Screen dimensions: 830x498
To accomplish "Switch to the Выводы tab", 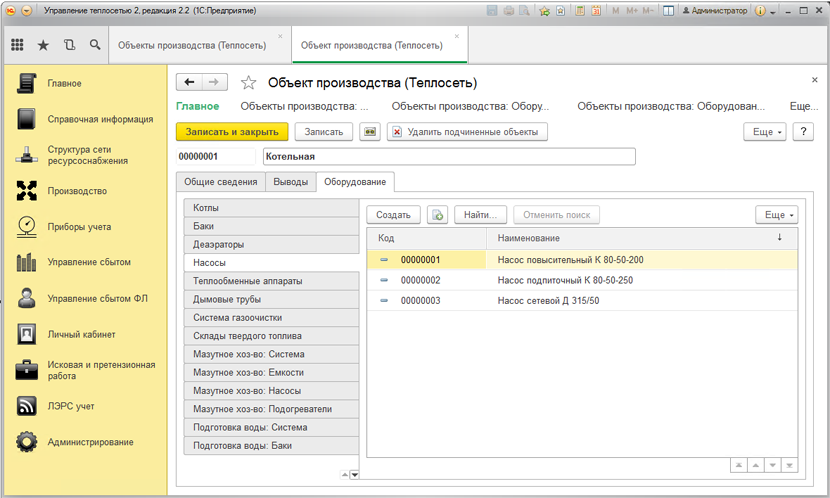I will 291,182.
